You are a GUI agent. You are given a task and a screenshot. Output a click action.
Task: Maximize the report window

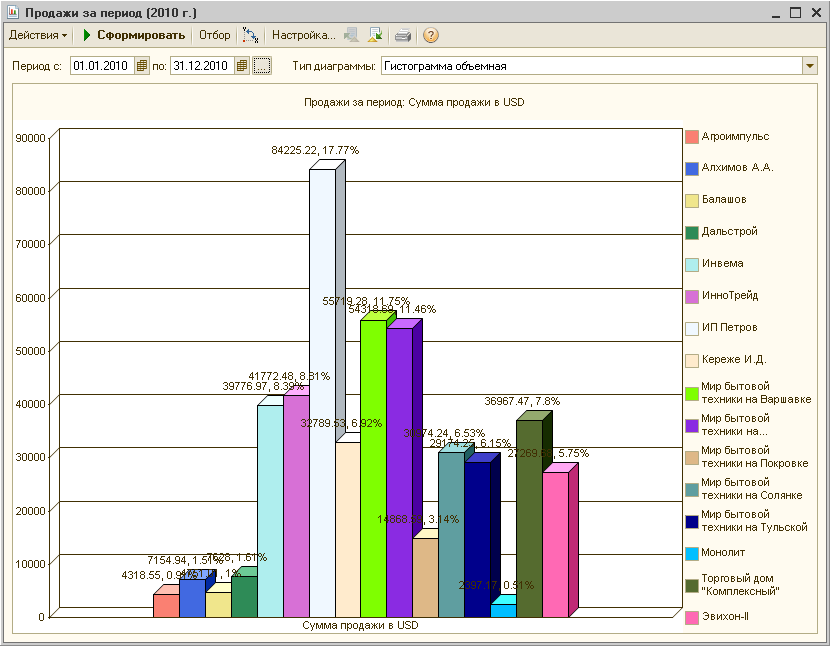point(795,13)
